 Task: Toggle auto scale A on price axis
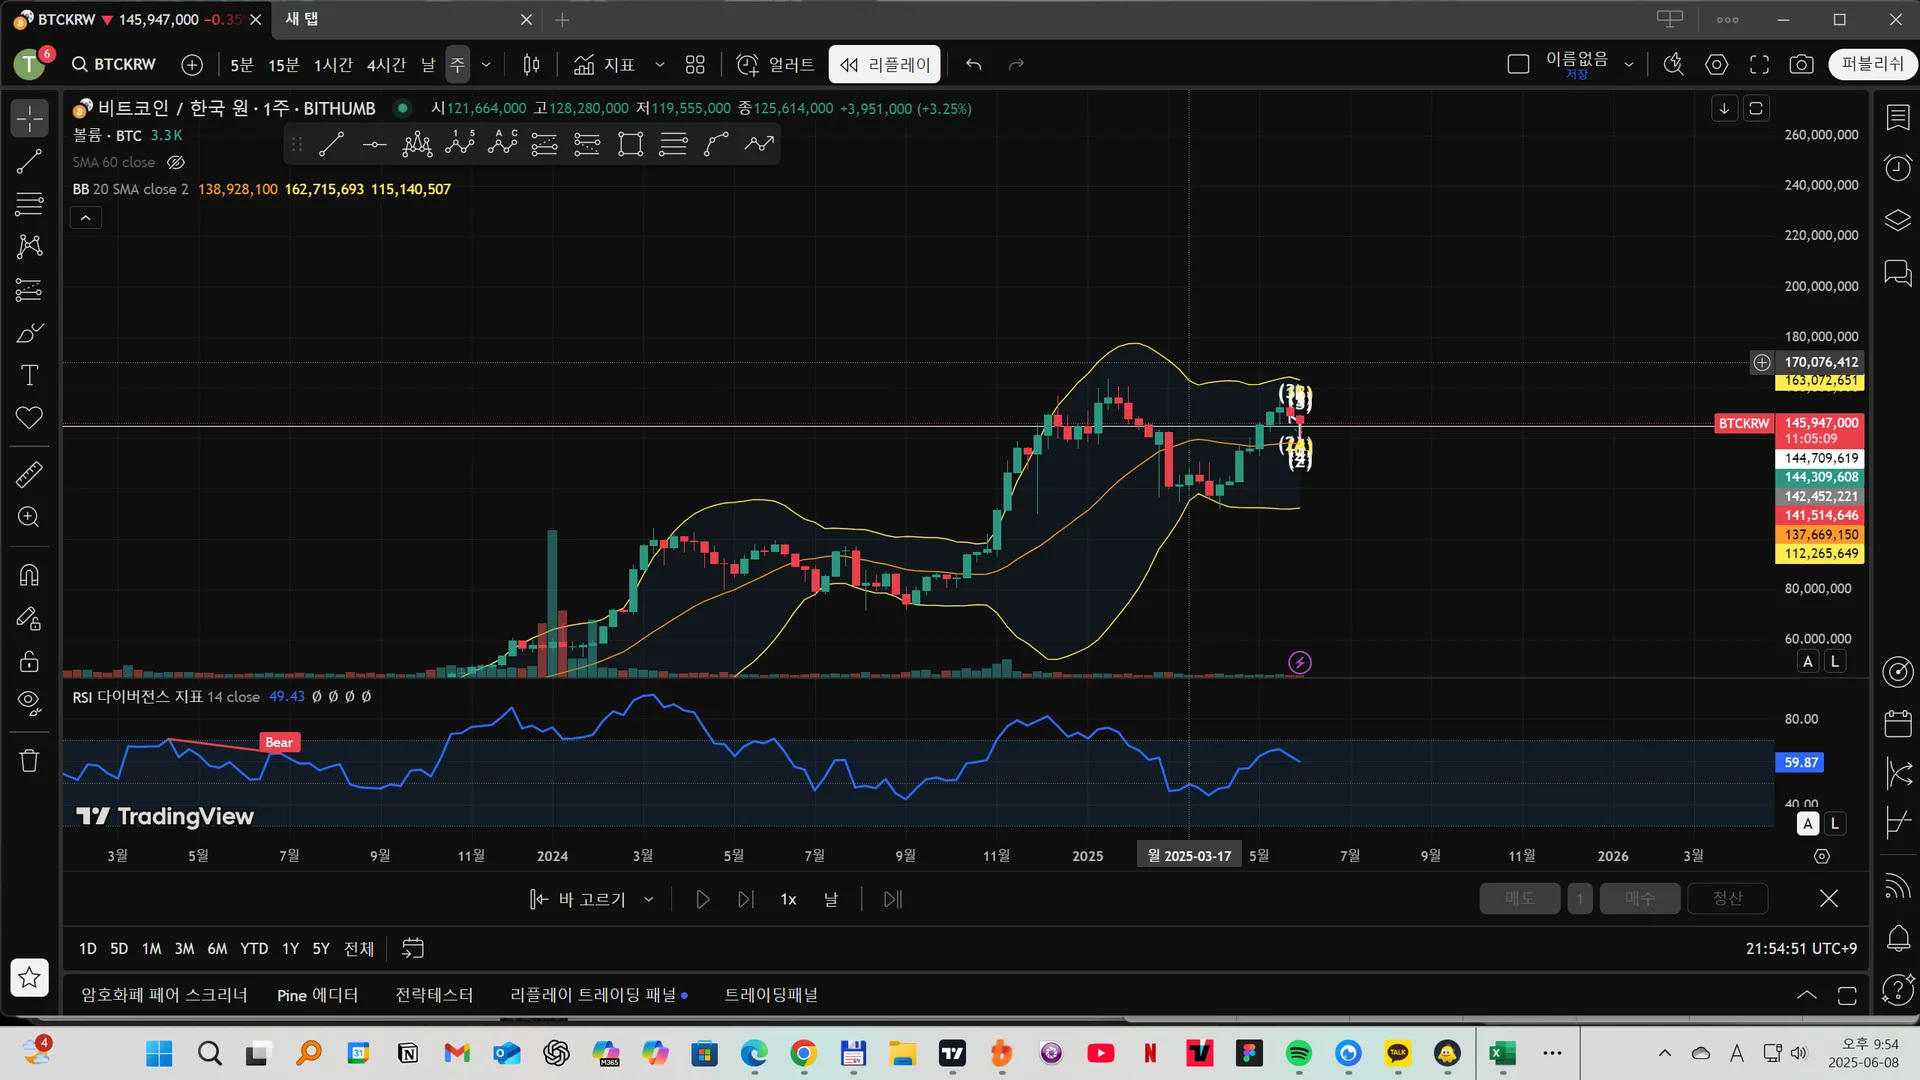click(x=1807, y=661)
